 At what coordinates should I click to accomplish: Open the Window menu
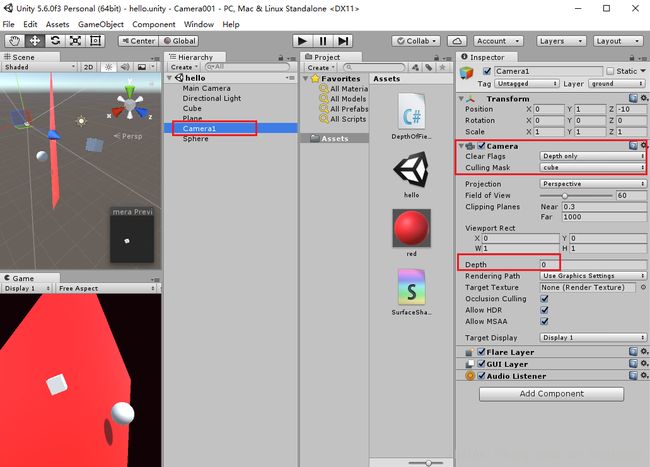(199, 24)
